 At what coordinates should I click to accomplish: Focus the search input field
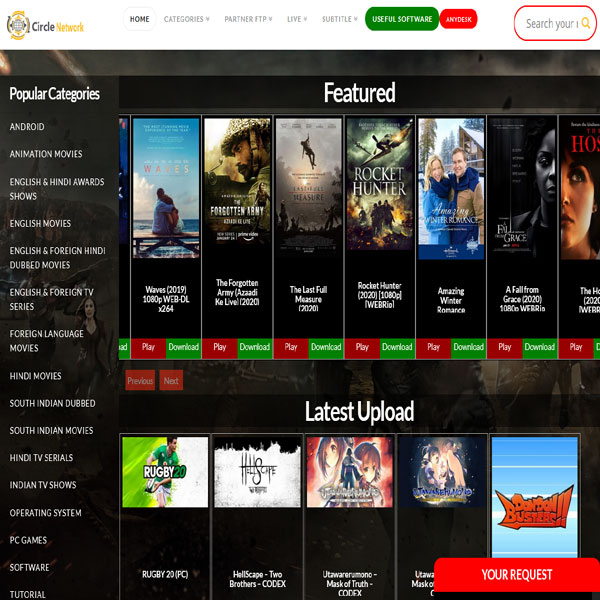point(555,23)
